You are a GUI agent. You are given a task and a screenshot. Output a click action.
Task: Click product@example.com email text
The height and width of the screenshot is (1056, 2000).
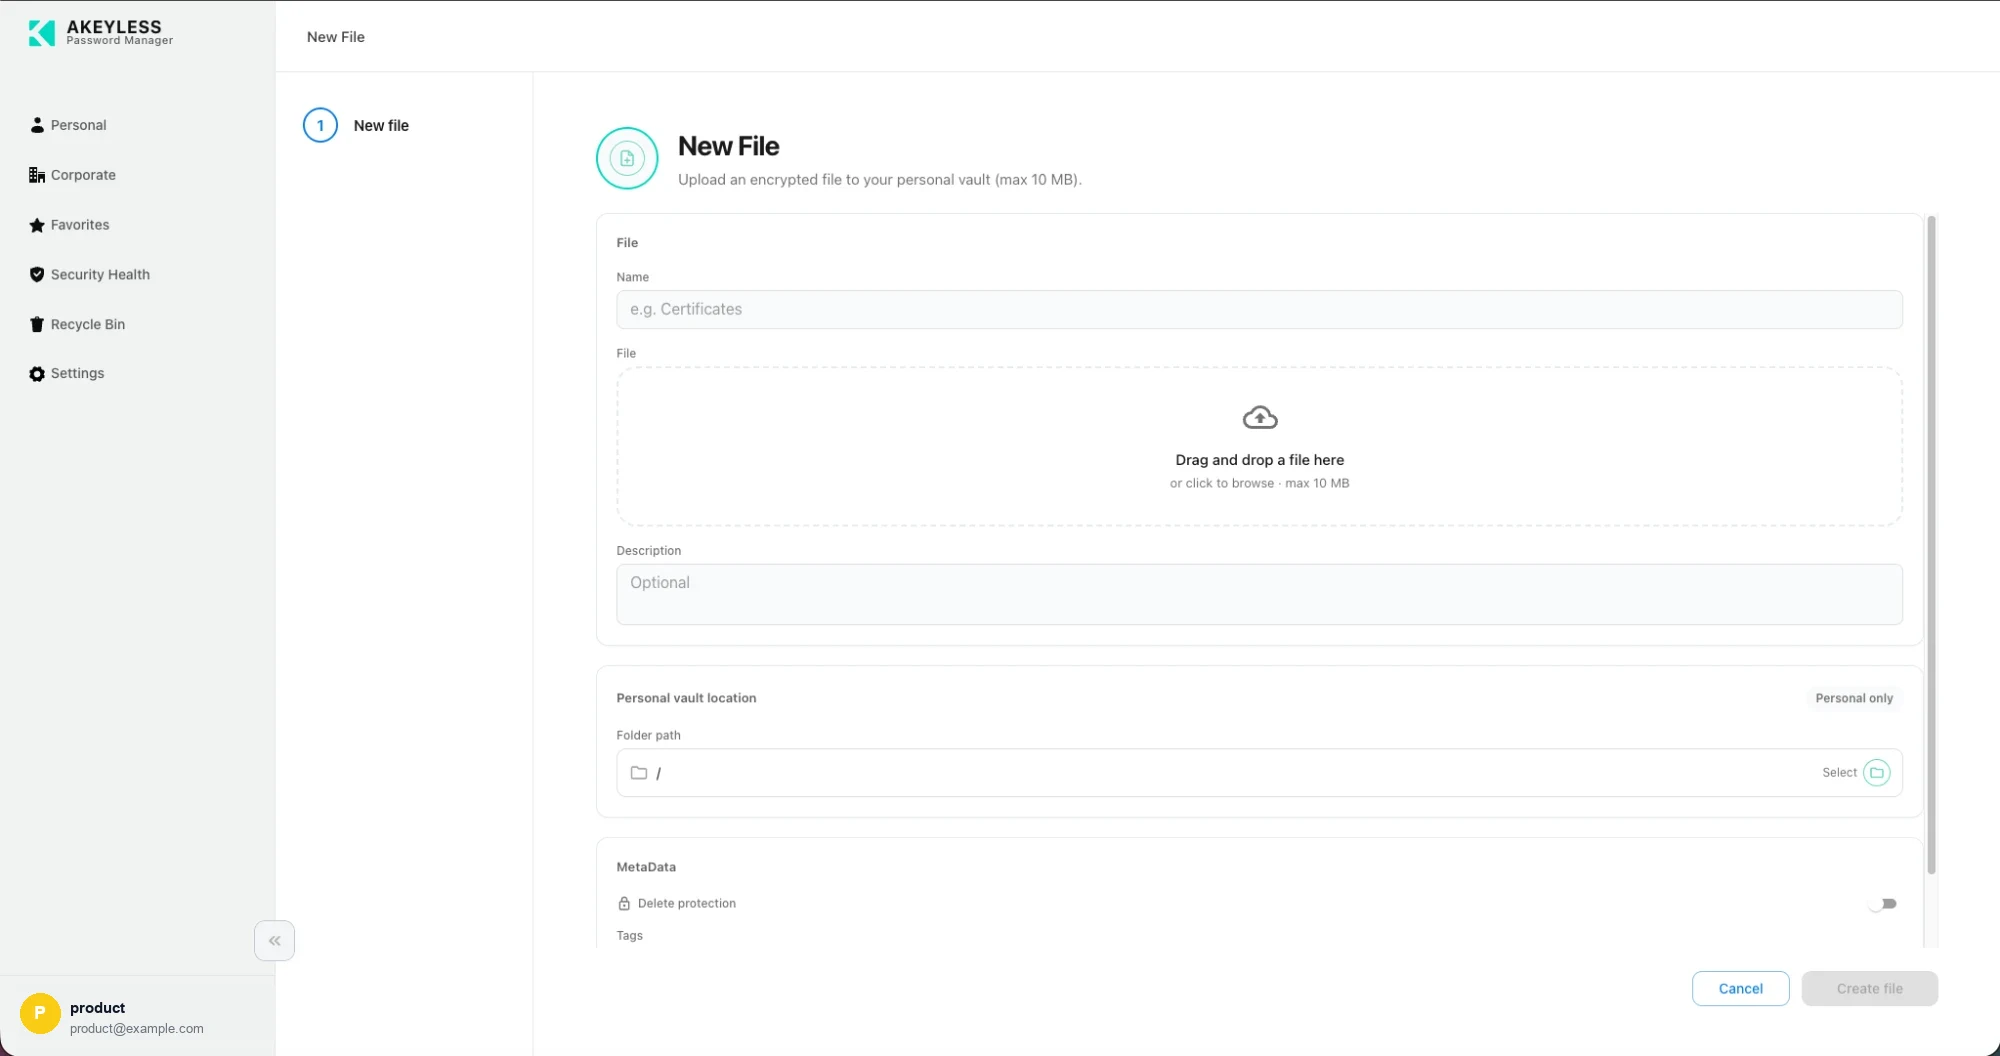(137, 1028)
